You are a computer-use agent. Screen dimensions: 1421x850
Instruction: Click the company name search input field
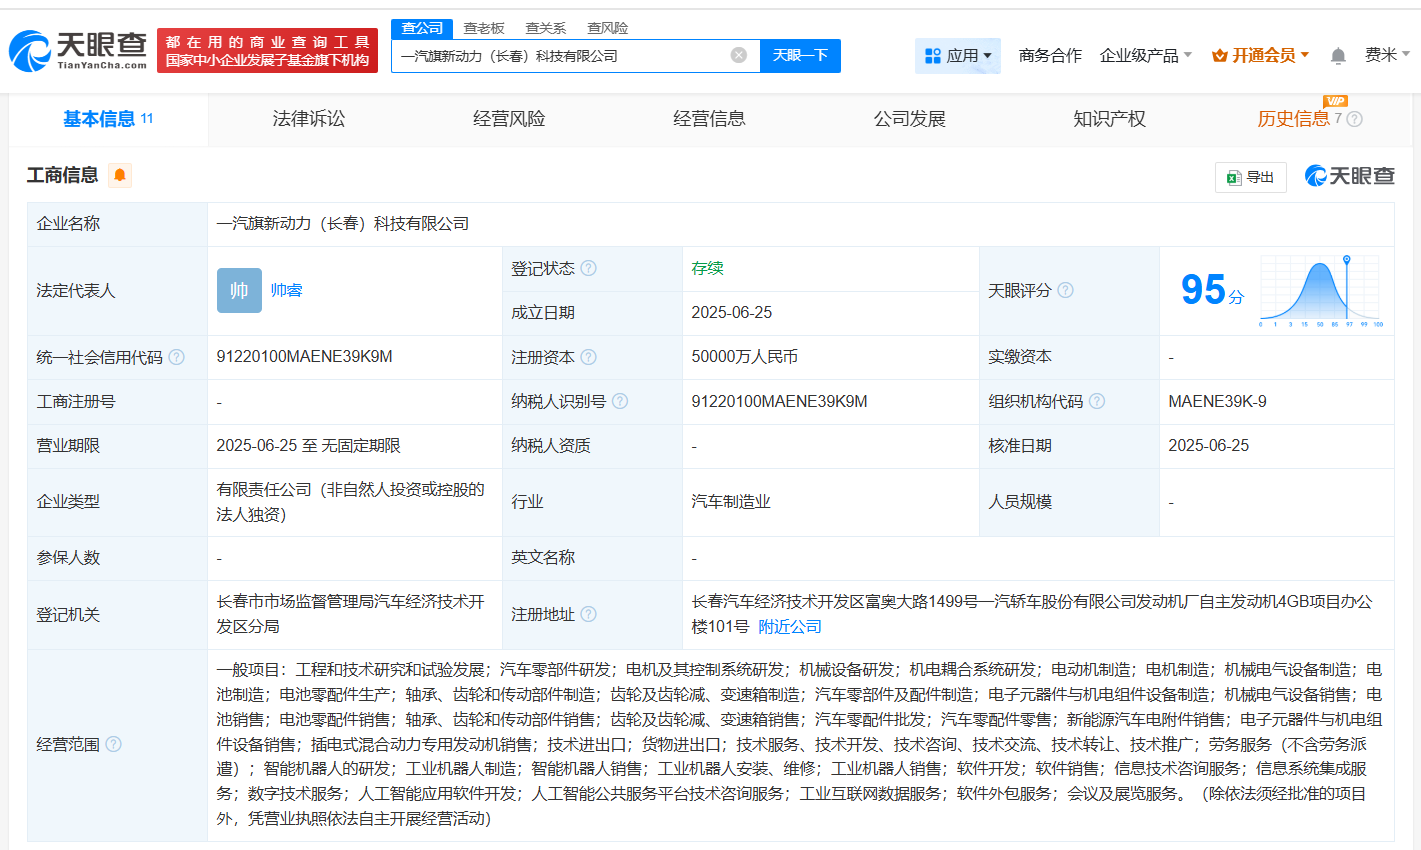pos(560,56)
